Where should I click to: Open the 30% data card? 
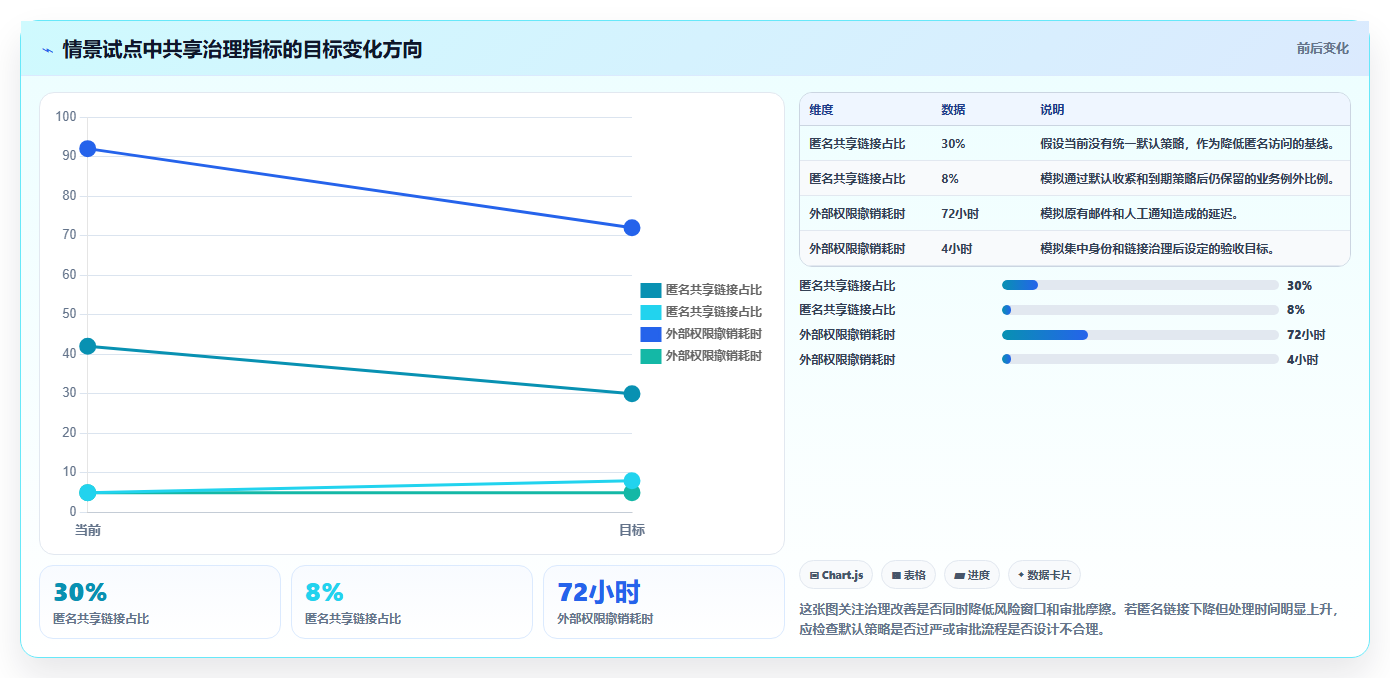[x=160, y=602]
